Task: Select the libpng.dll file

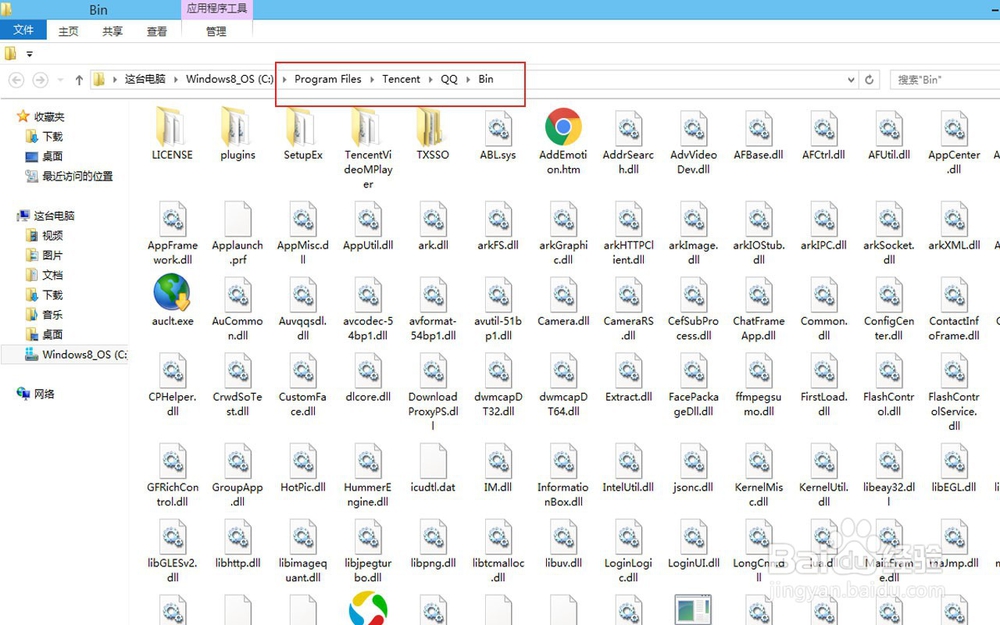Action: click(x=433, y=543)
